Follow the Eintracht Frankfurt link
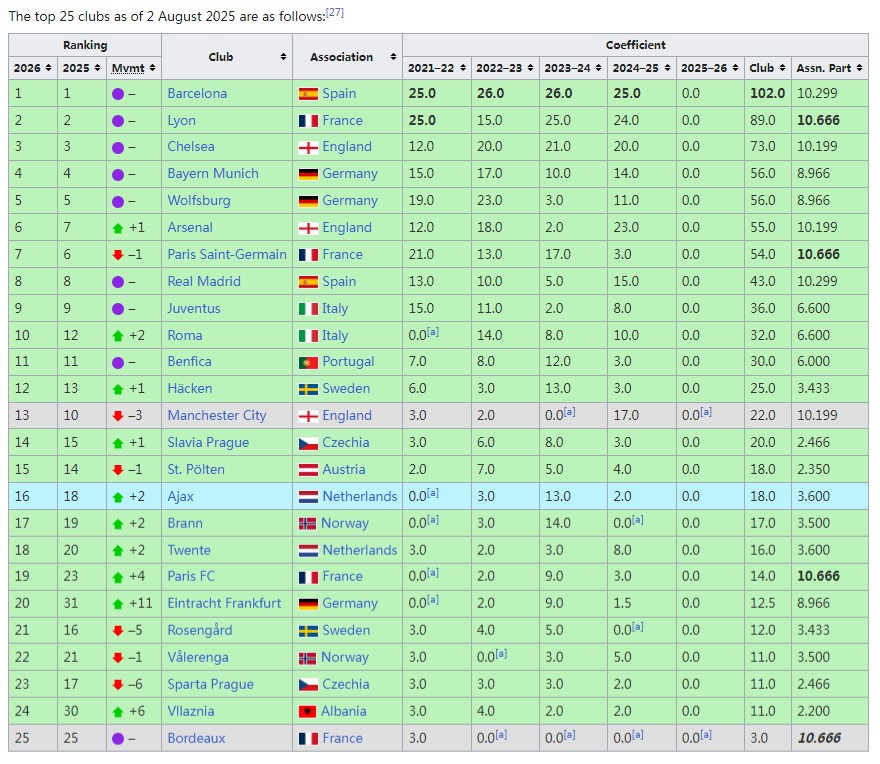 pyautogui.click(x=224, y=603)
